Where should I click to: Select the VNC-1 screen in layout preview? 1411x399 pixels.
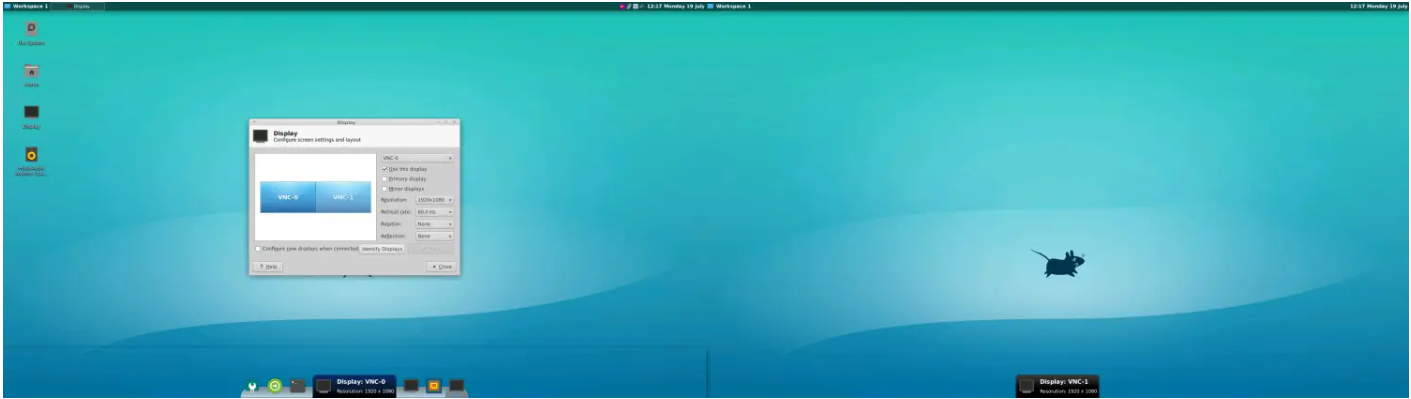(343, 197)
